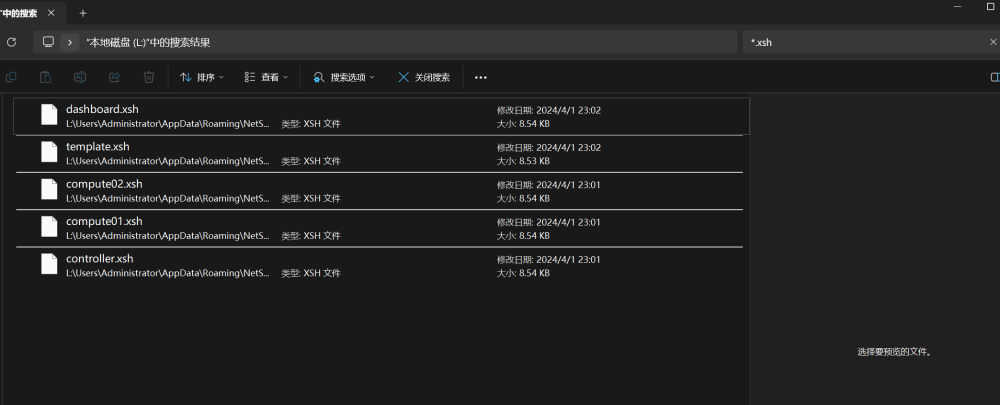Toggle the preview pane button at far right
The image size is (1000, 405).
tap(993, 77)
